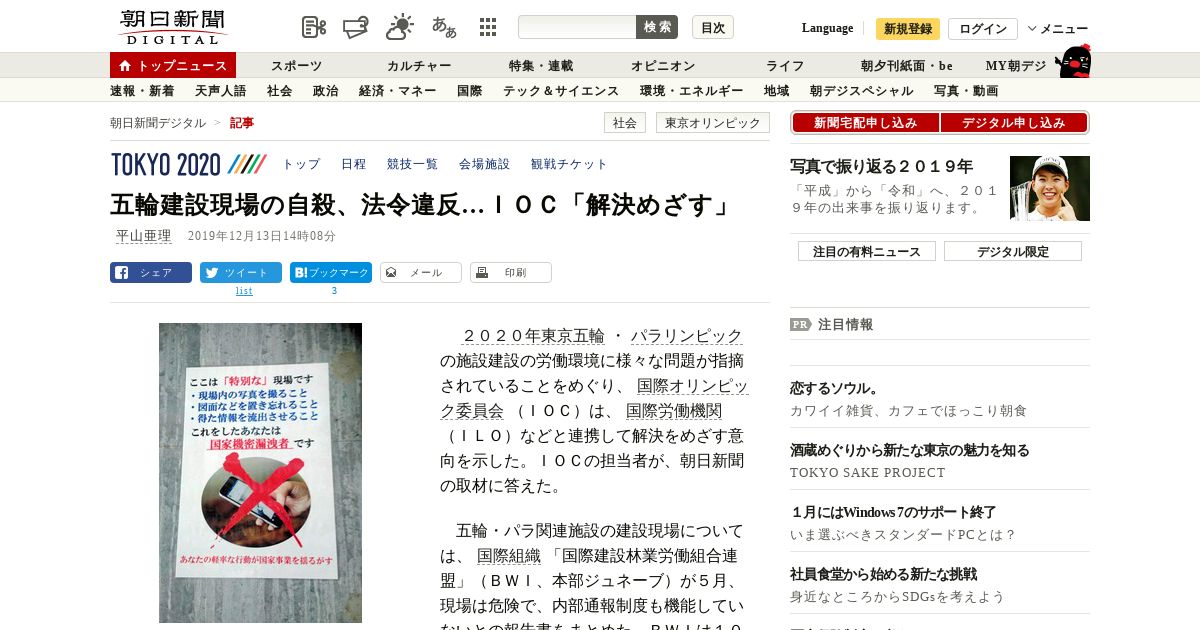The image size is (1200, 630).
Task: Enlarge the article warning poster photo
Action: pyautogui.click(x=260, y=472)
